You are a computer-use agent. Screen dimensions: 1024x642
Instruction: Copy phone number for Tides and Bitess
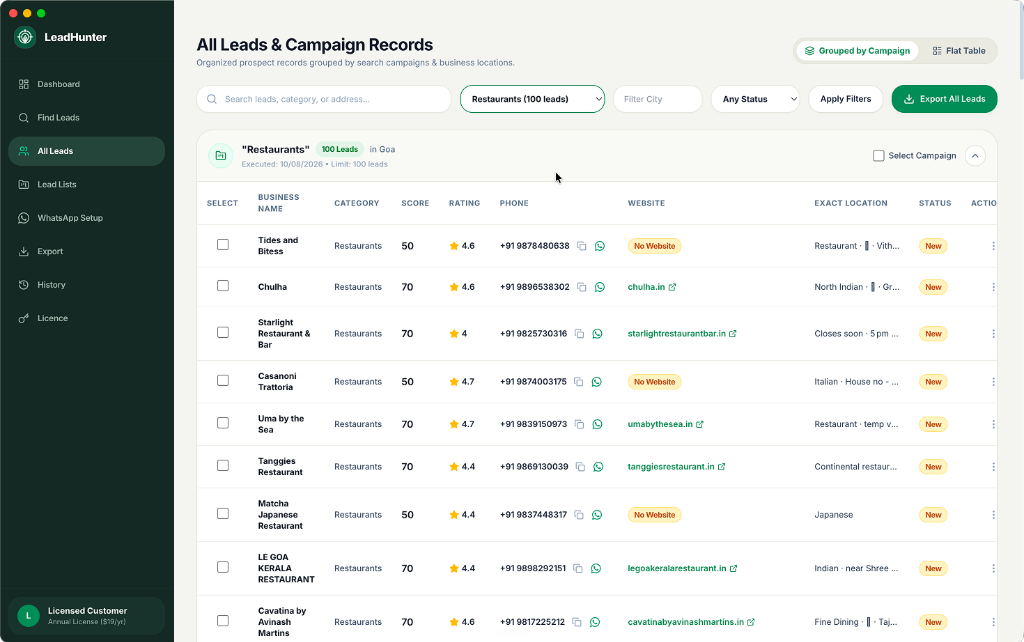tap(581, 246)
